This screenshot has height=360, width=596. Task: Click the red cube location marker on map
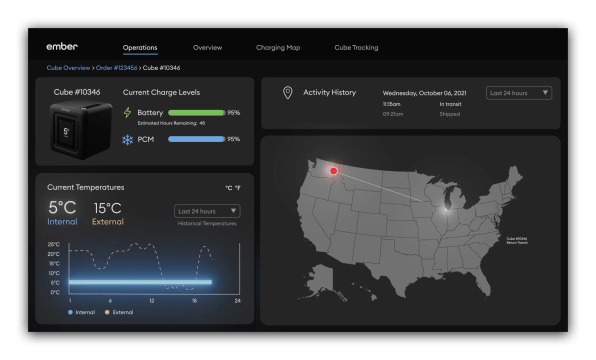point(333,171)
